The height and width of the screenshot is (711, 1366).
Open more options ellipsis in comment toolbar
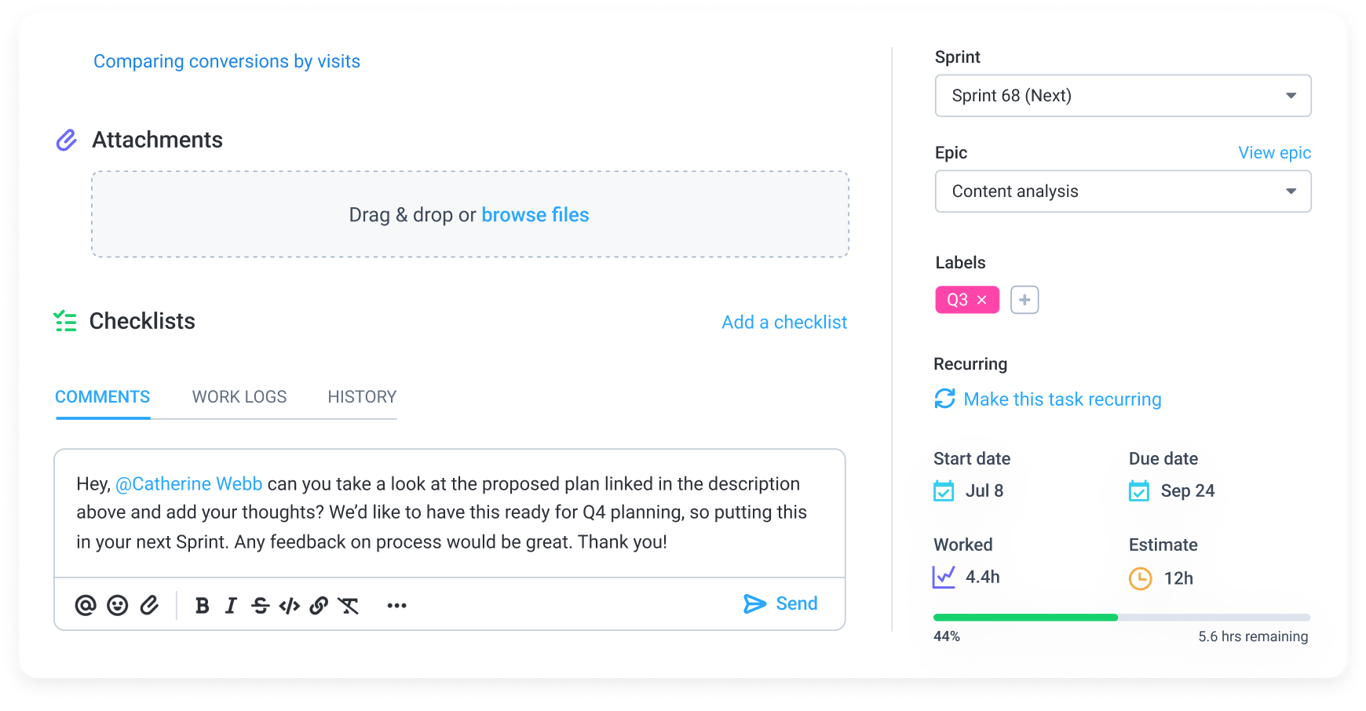coord(397,605)
